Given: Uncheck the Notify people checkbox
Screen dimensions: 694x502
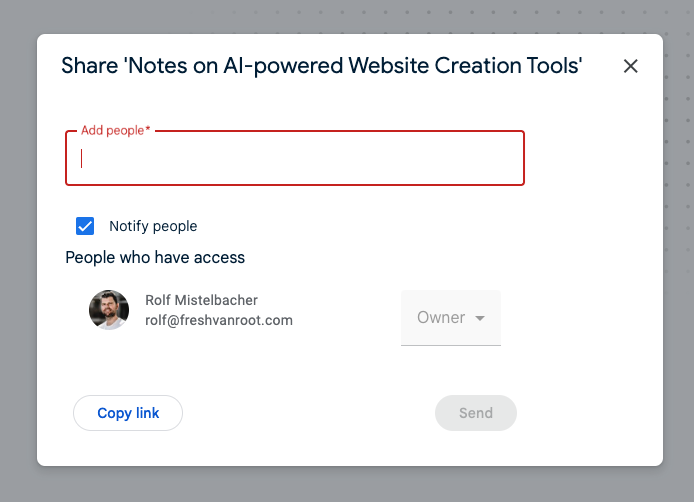Looking at the screenshot, I should pyautogui.click(x=85, y=226).
